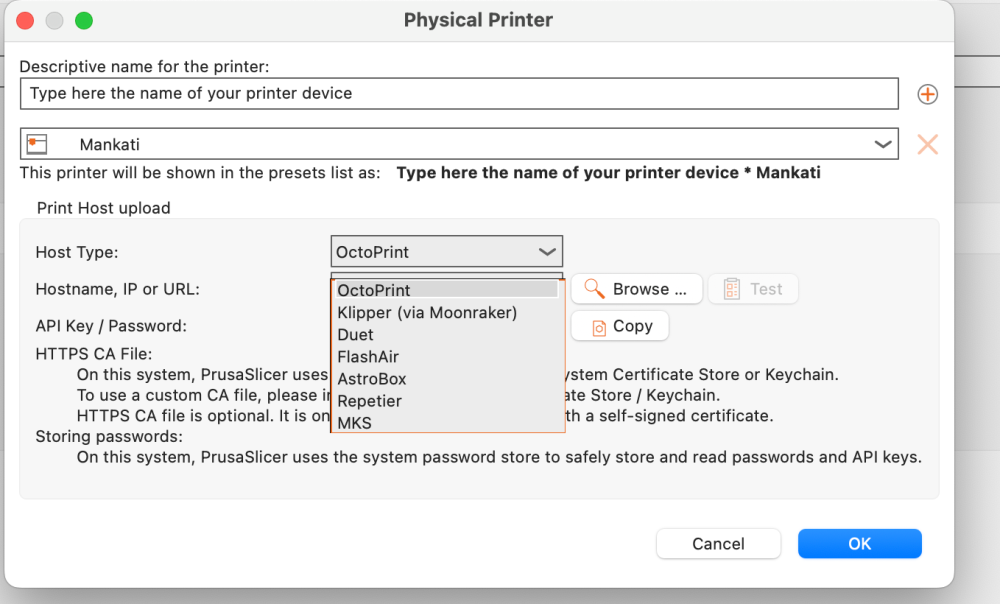The height and width of the screenshot is (604, 1000).
Task: Click the magnifier icon on Browse button
Action: [595, 289]
